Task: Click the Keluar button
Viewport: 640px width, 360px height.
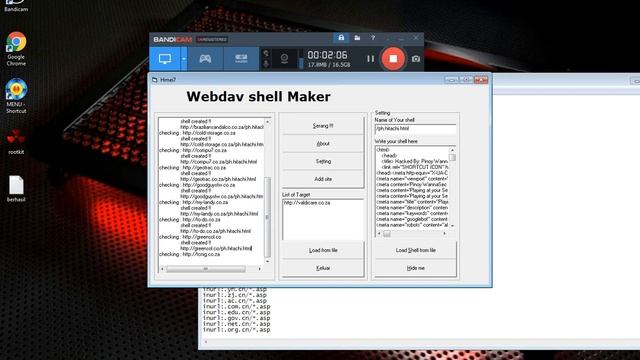Action: (x=323, y=268)
